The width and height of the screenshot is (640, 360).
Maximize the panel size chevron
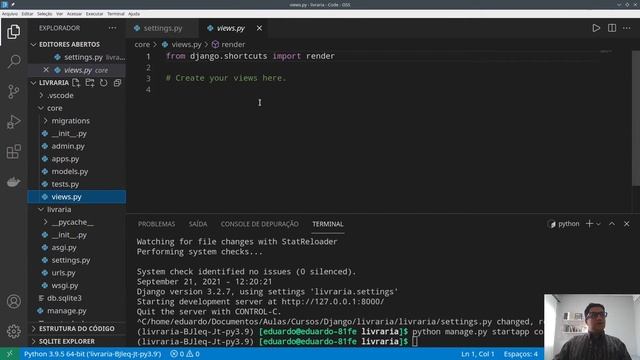coord(612,224)
